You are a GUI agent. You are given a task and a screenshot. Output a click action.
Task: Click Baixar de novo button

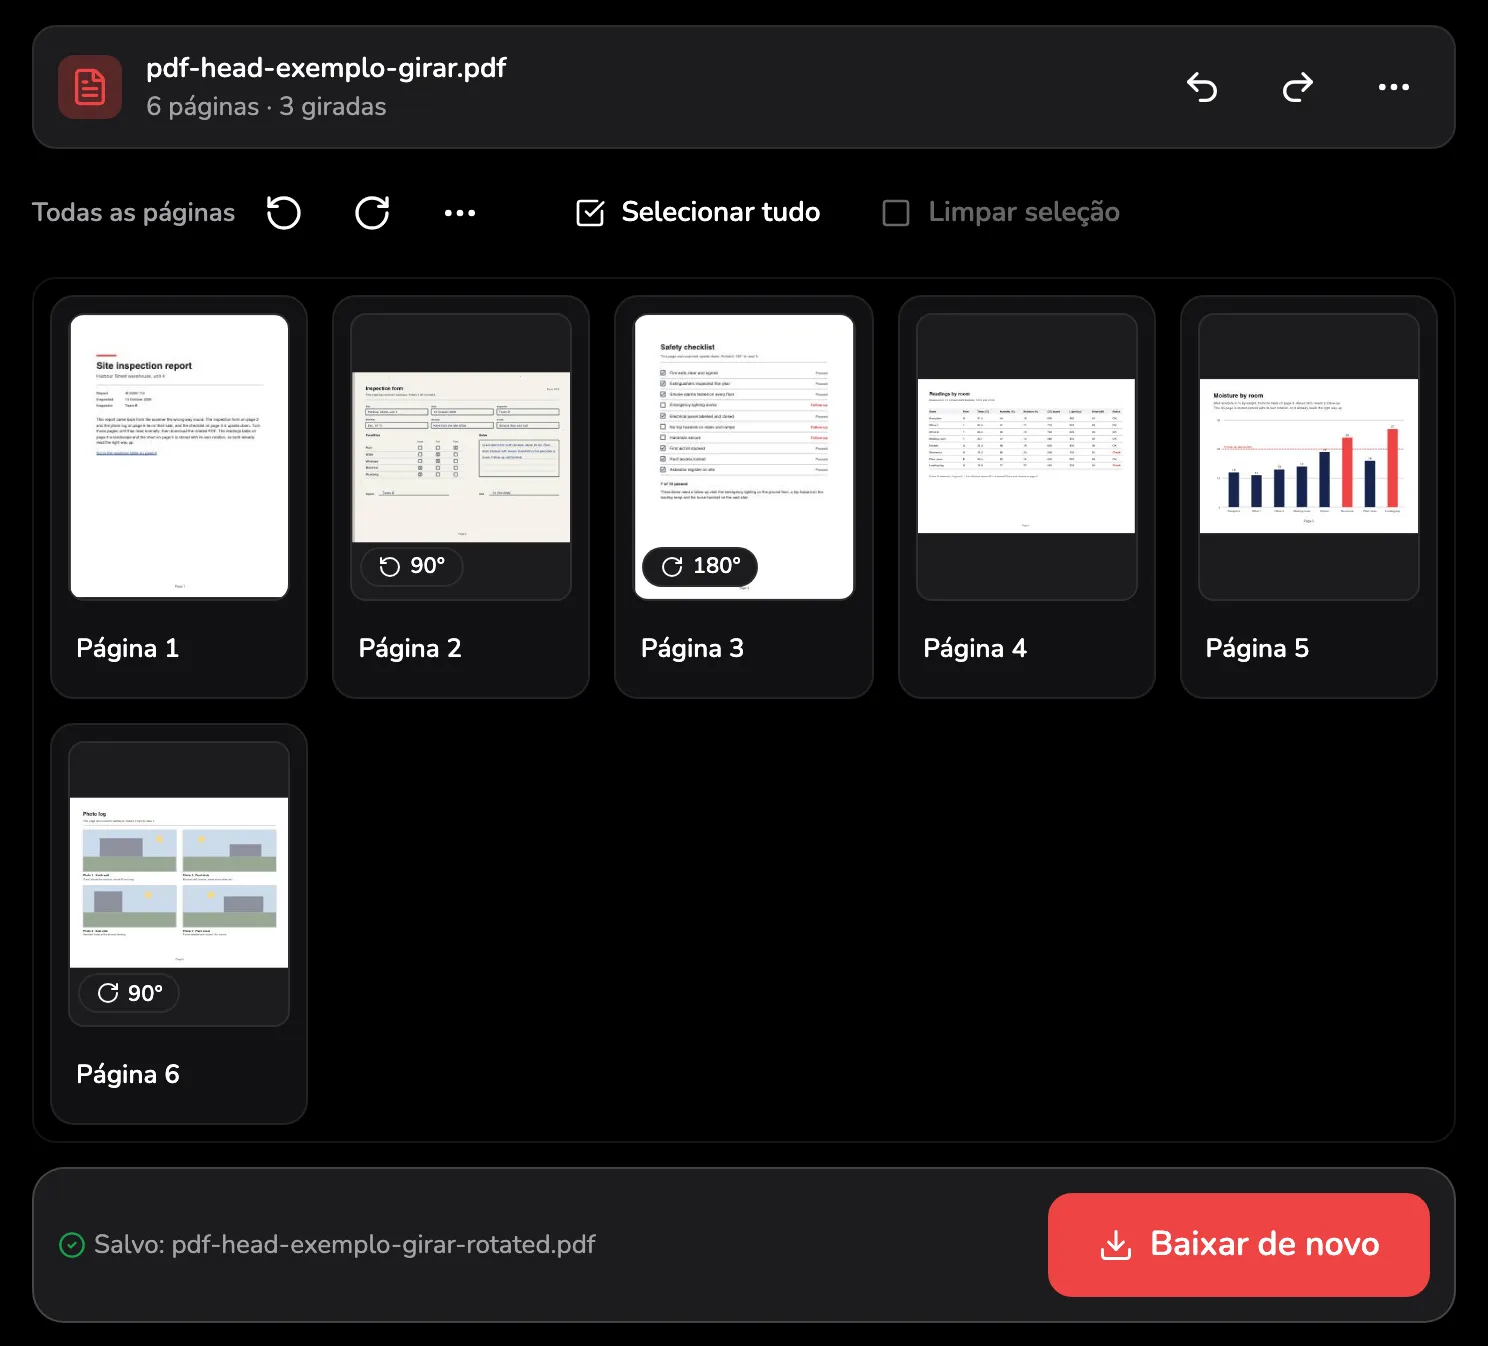point(1239,1245)
